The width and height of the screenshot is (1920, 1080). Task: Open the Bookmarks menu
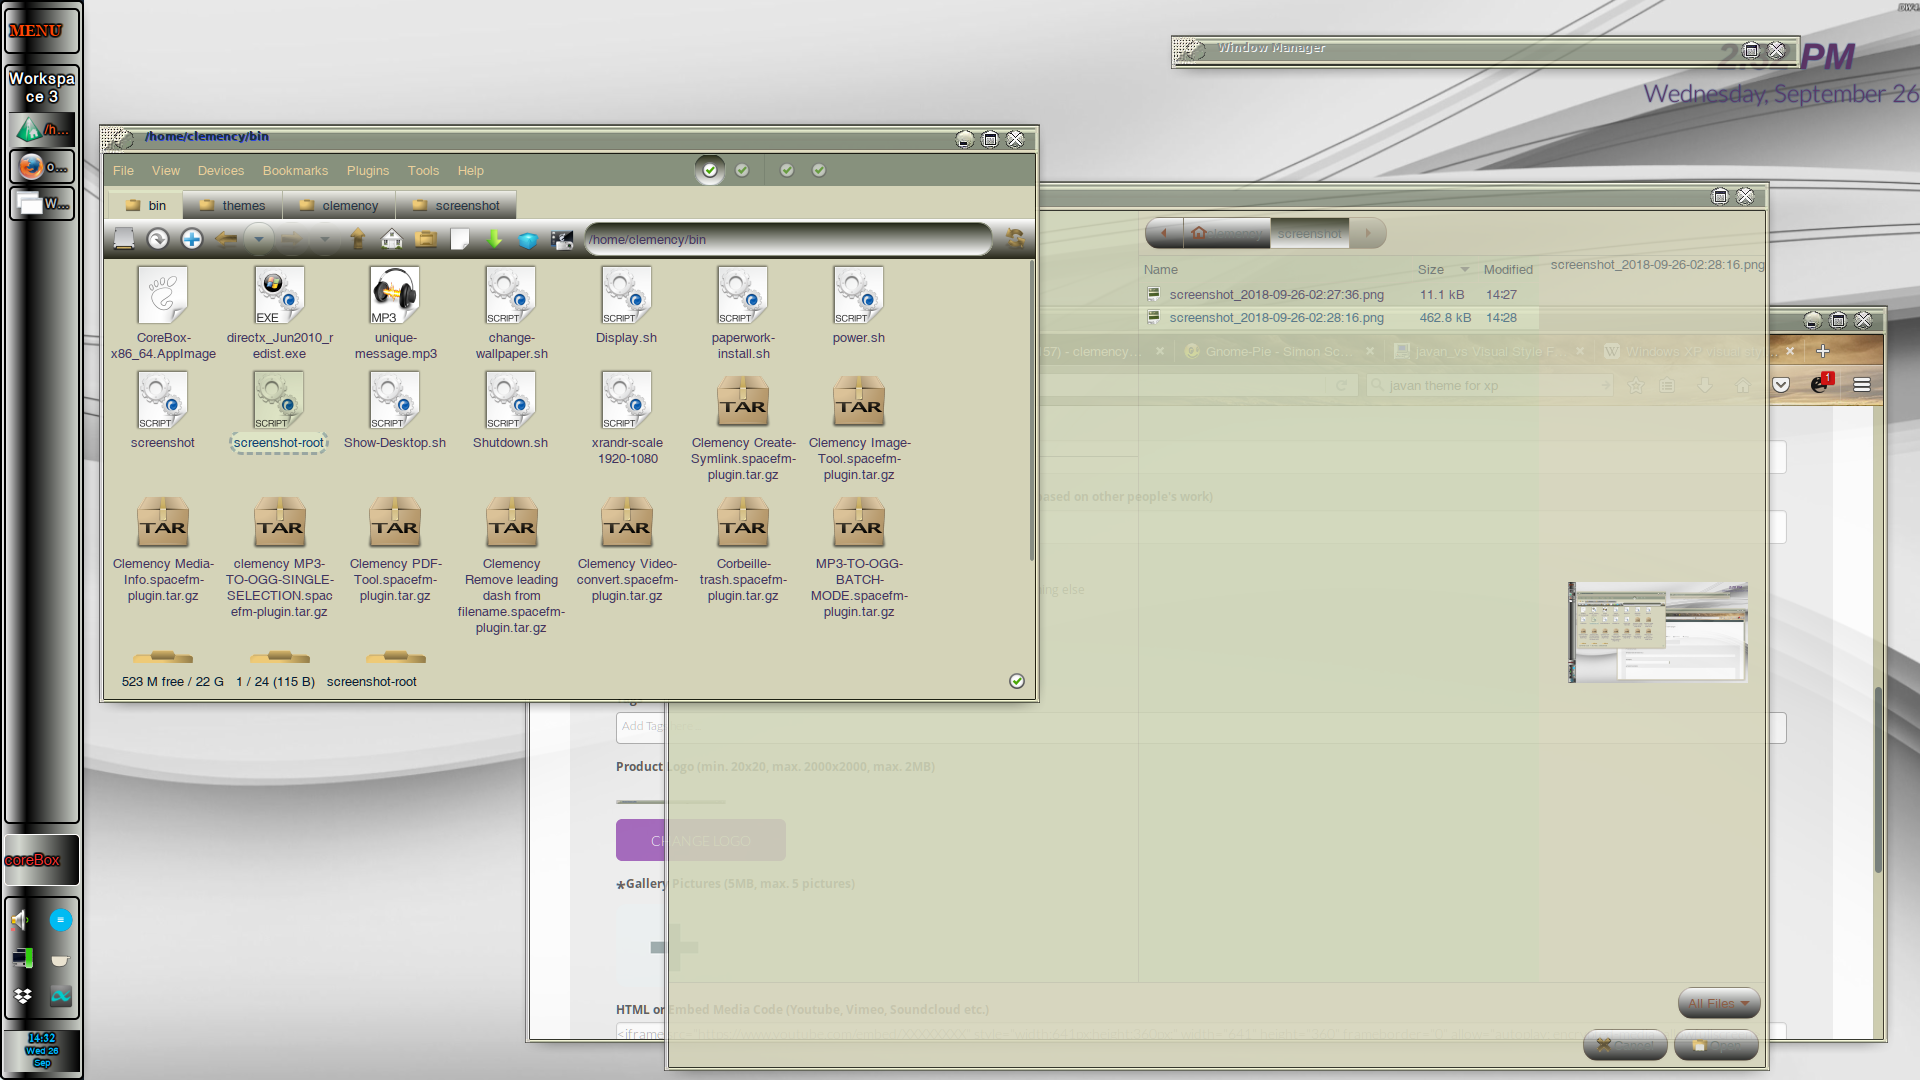click(295, 171)
